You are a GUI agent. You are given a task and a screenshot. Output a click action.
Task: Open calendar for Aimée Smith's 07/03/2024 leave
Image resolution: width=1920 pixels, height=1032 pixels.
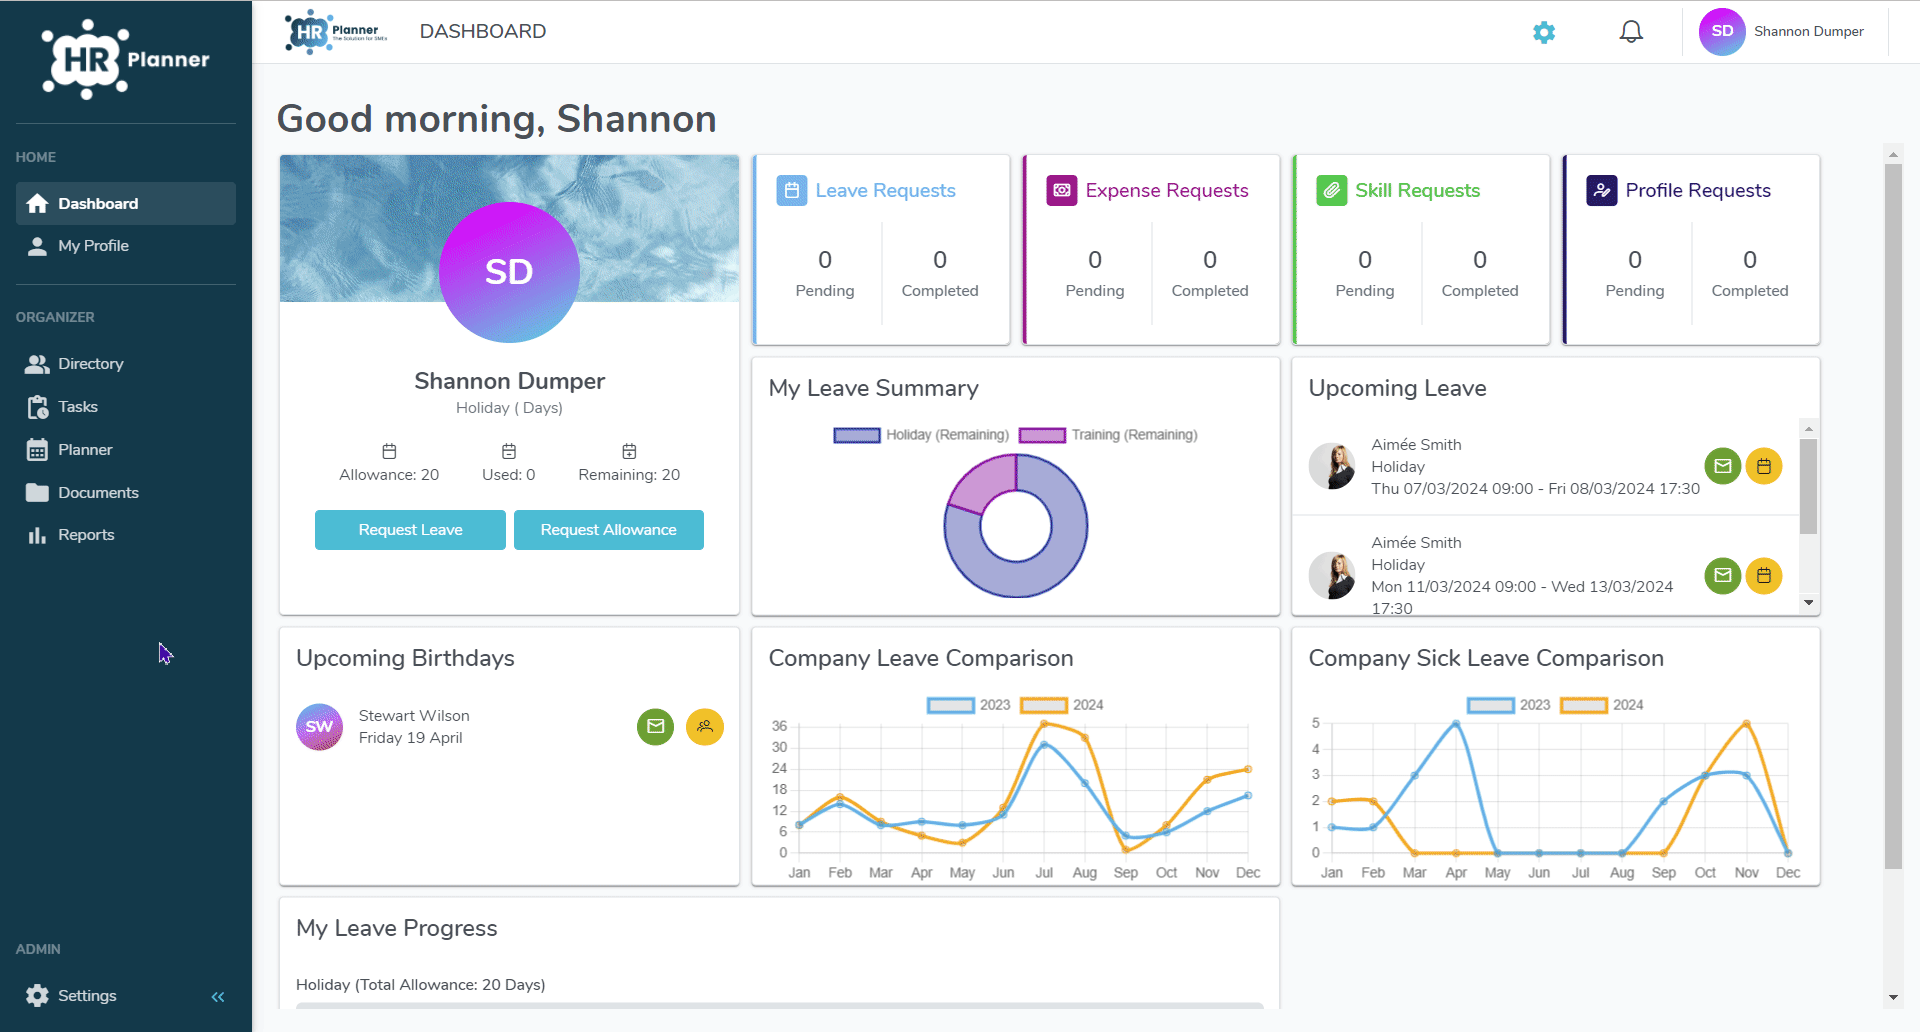point(1764,466)
